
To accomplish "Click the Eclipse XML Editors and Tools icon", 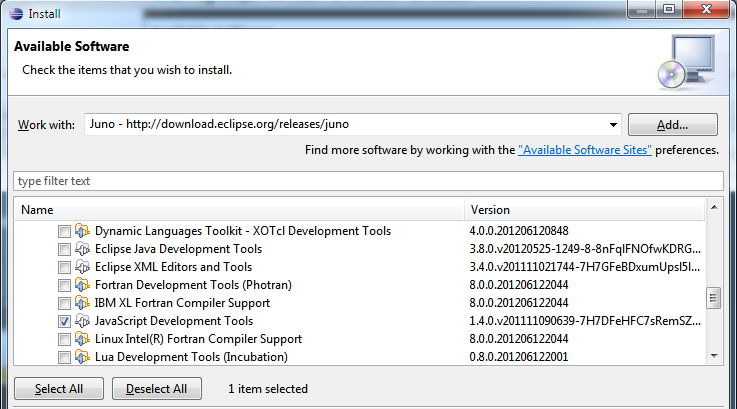I will pyautogui.click(x=82, y=267).
